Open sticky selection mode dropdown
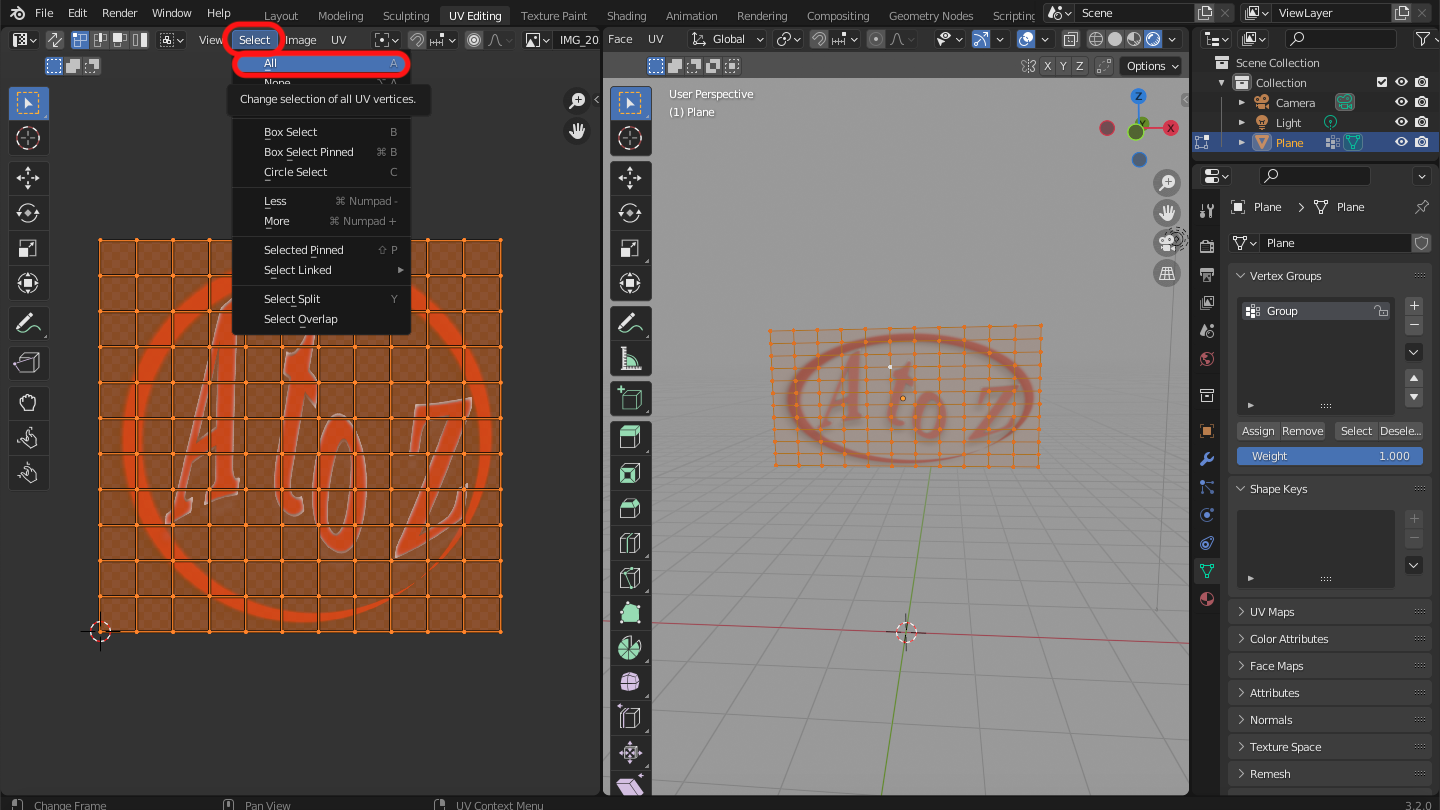 pyautogui.click(x=172, y=40)
